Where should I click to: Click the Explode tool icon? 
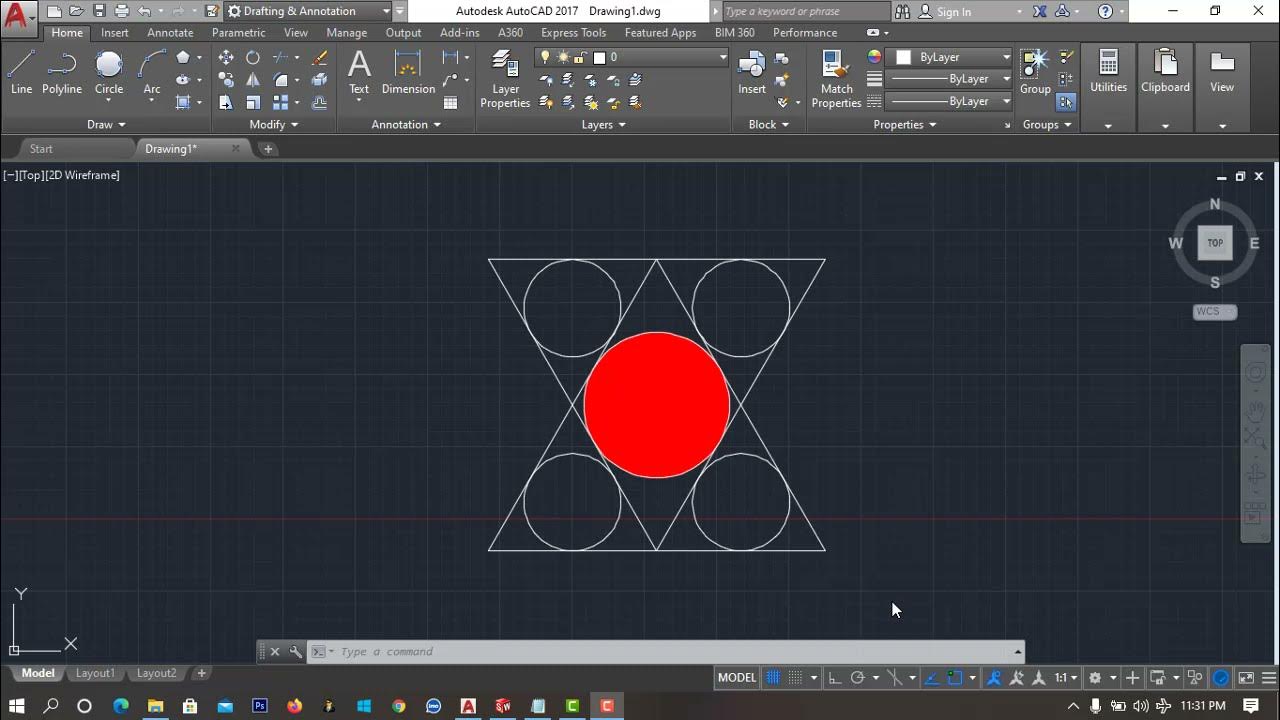(x=319, y=80)
